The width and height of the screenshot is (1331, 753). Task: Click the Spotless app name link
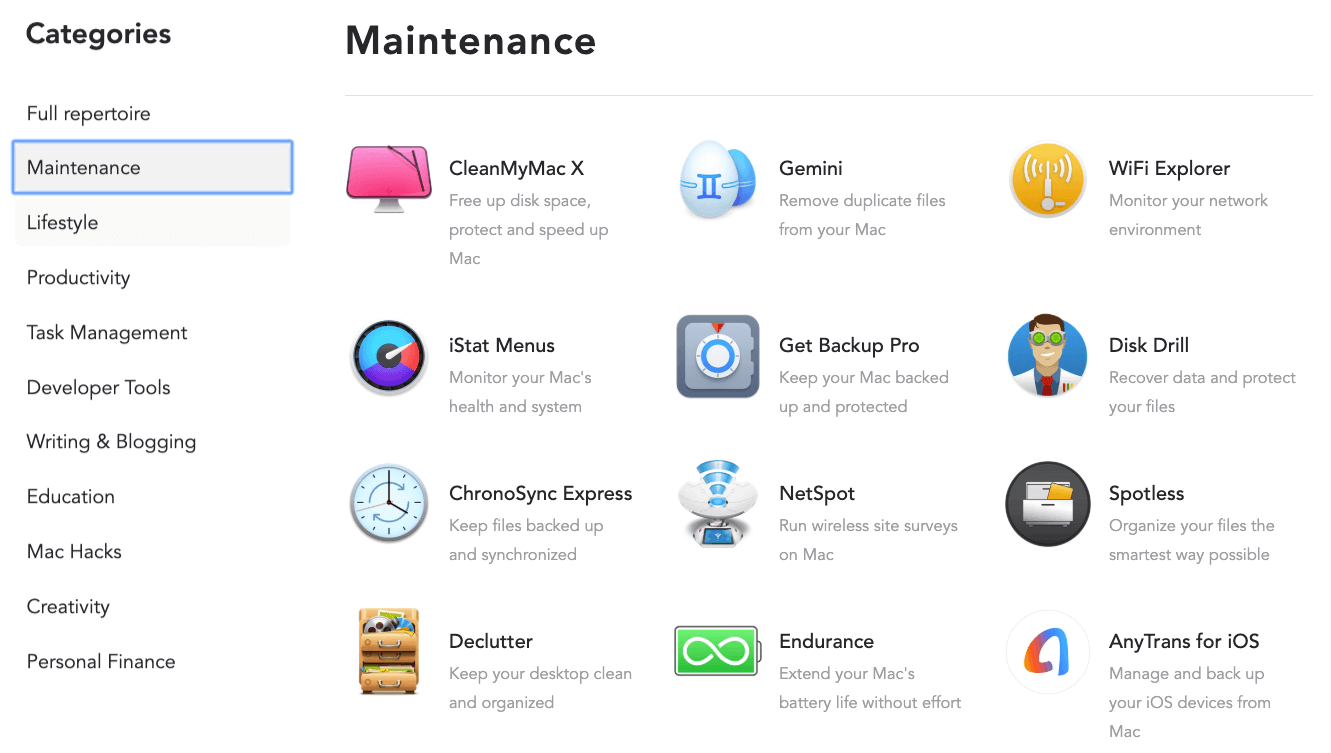(x=1146, y=493)
